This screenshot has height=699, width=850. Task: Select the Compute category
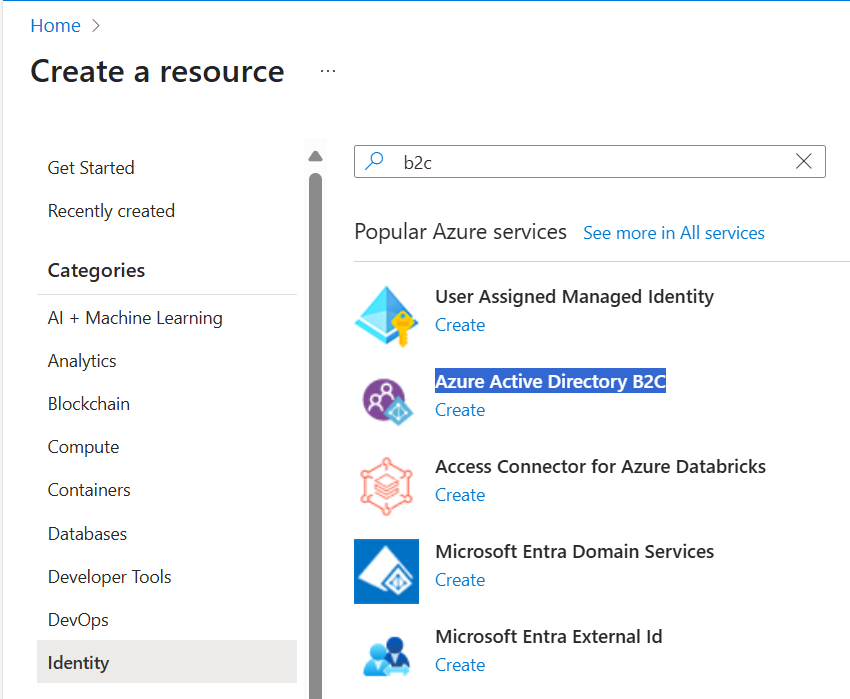(83, 447)
